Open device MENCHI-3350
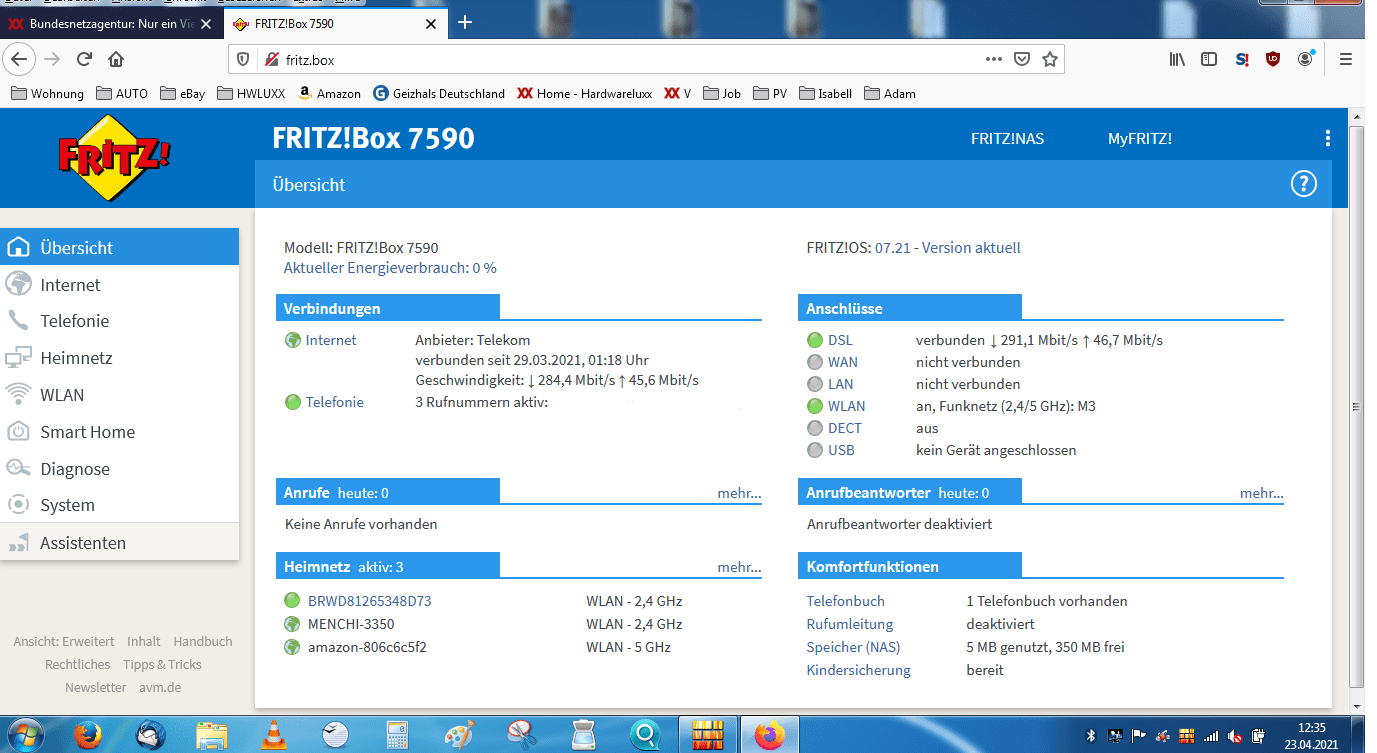Viewport: 1377px width, 753px height. [x=351, y=624]
